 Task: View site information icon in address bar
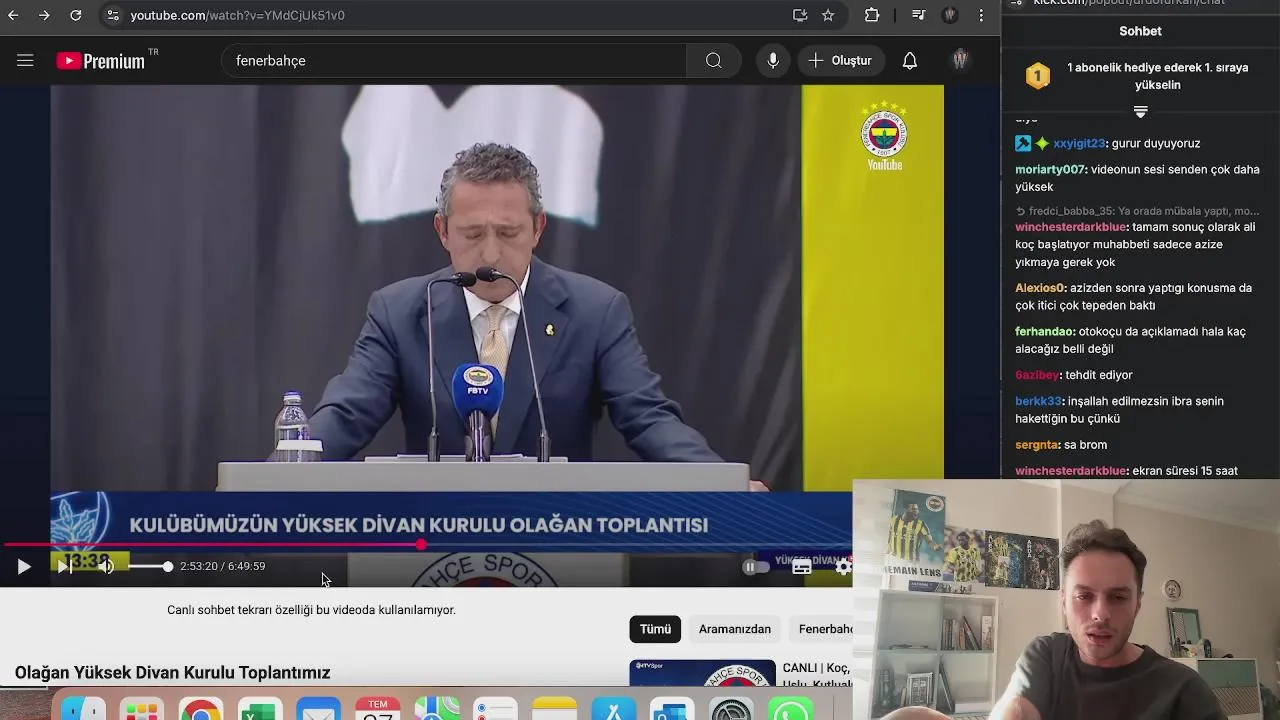(x=113, y=15)
